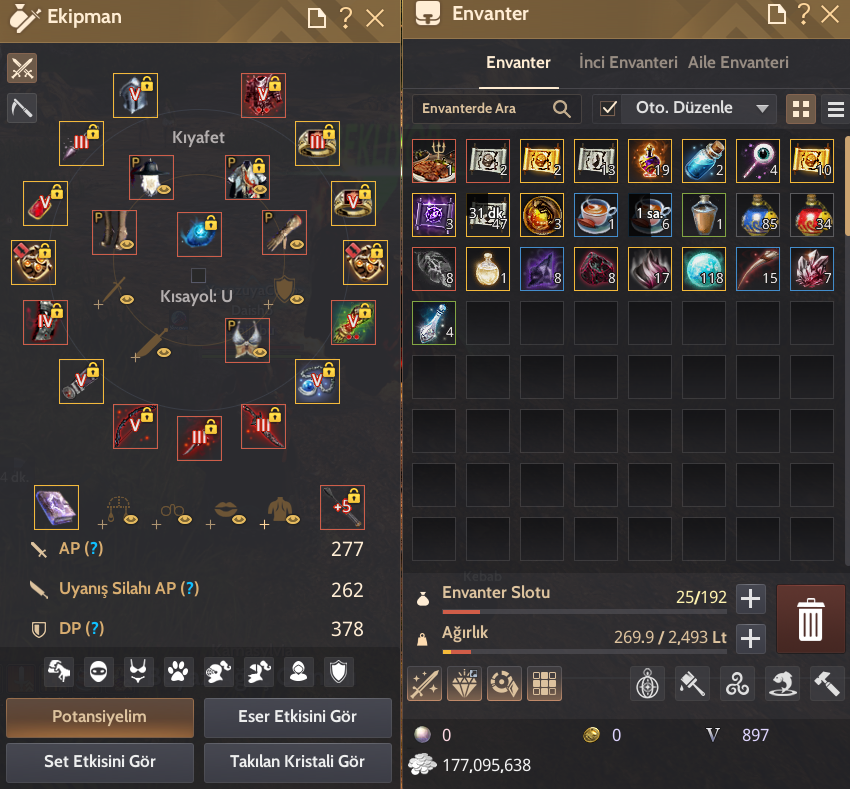
Task: Click the trash can delete icon
Action: coord(810,619)
